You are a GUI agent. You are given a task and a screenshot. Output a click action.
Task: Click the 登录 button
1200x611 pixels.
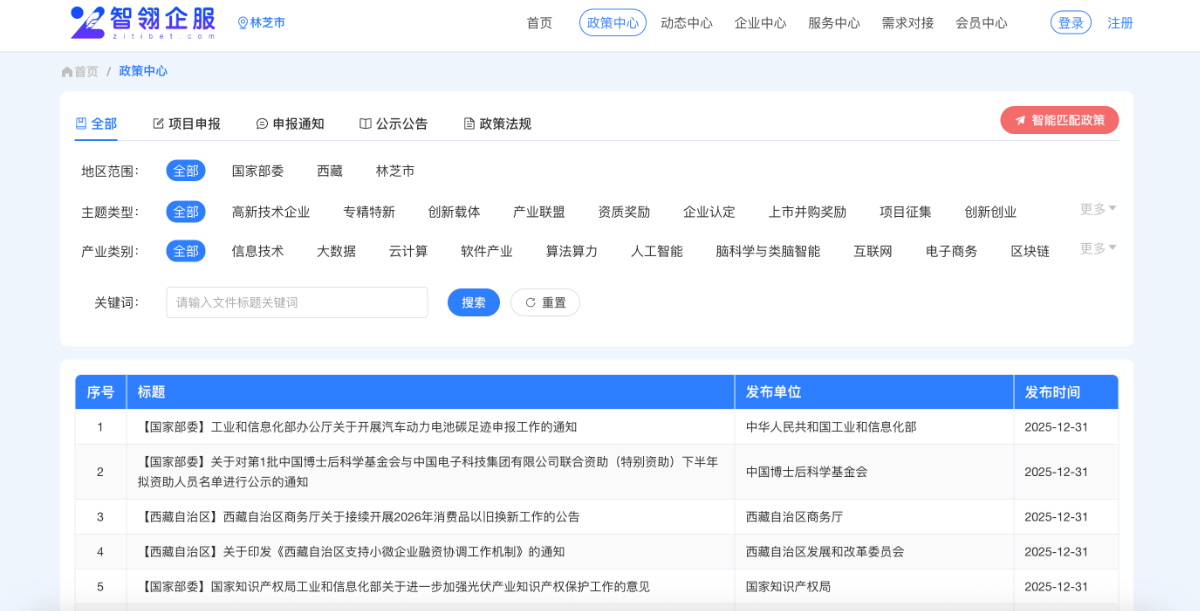pos(1070,23)
